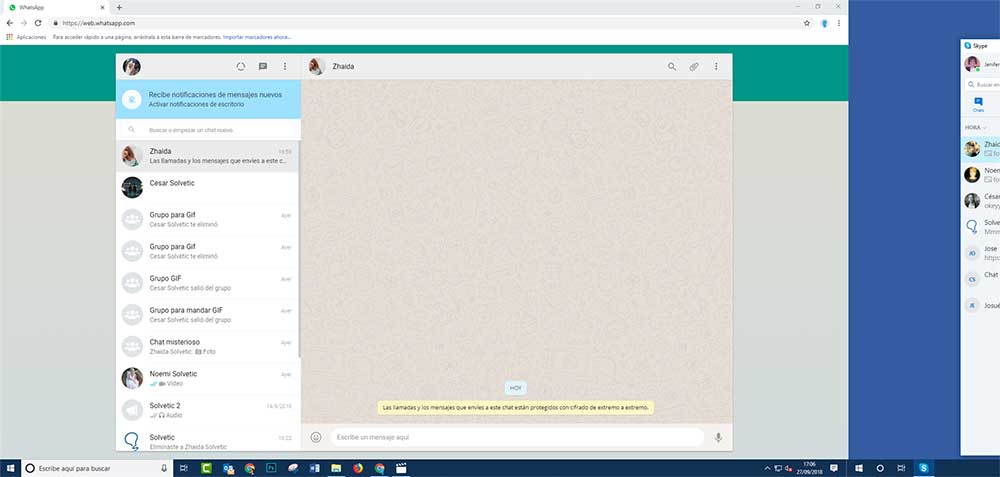Click the end-to-end encryption notice

click(515, 407)
